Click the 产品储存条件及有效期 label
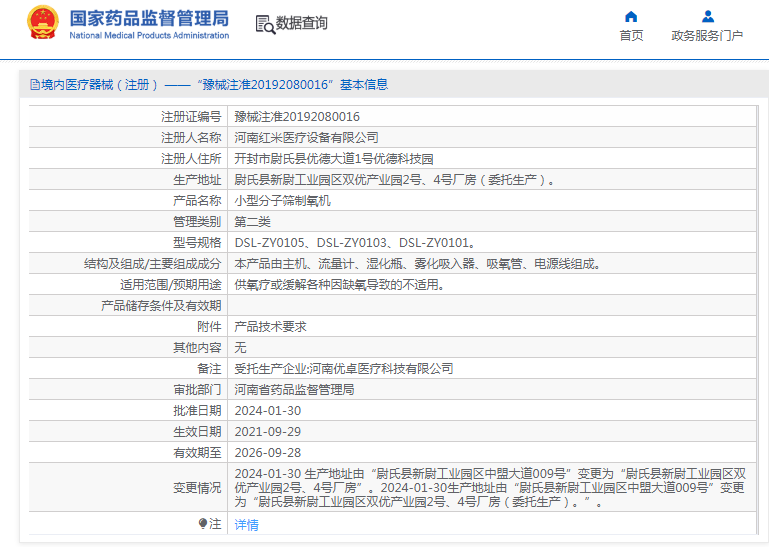Image resolution: width=769 pixels, height=547 pixels. coord(161,306)
